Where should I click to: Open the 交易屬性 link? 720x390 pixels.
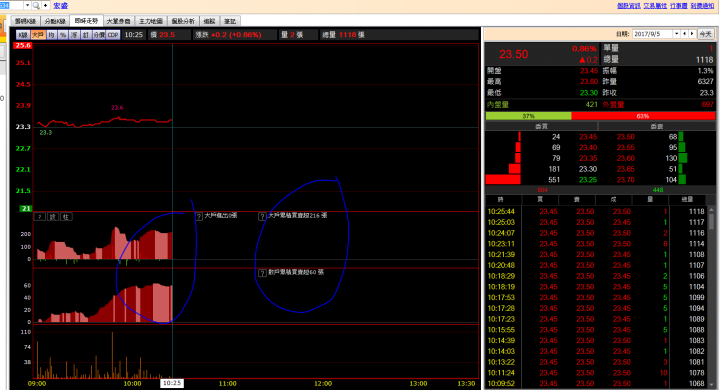pyautogui.click(x=655, y=6)
